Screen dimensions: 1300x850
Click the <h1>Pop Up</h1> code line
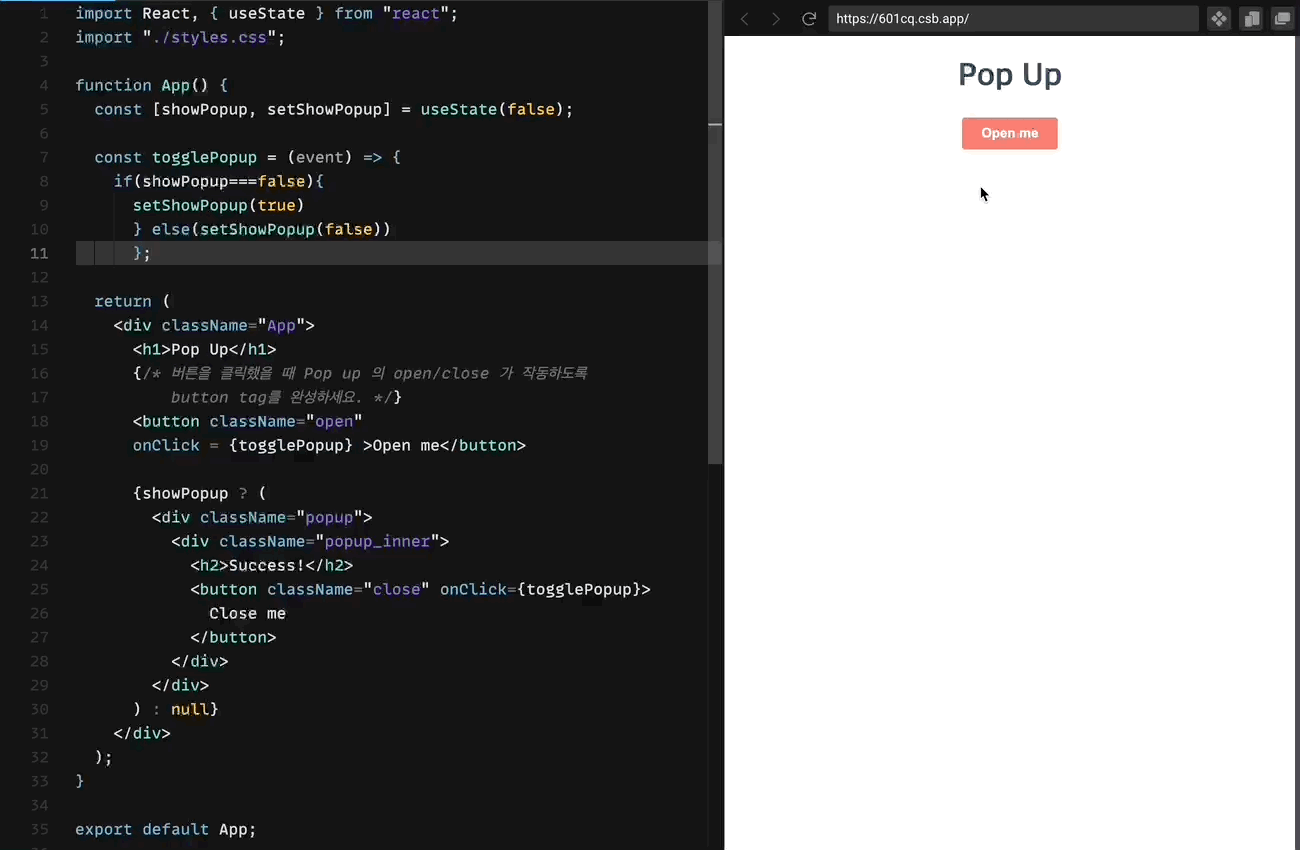(x=204, y=349)
